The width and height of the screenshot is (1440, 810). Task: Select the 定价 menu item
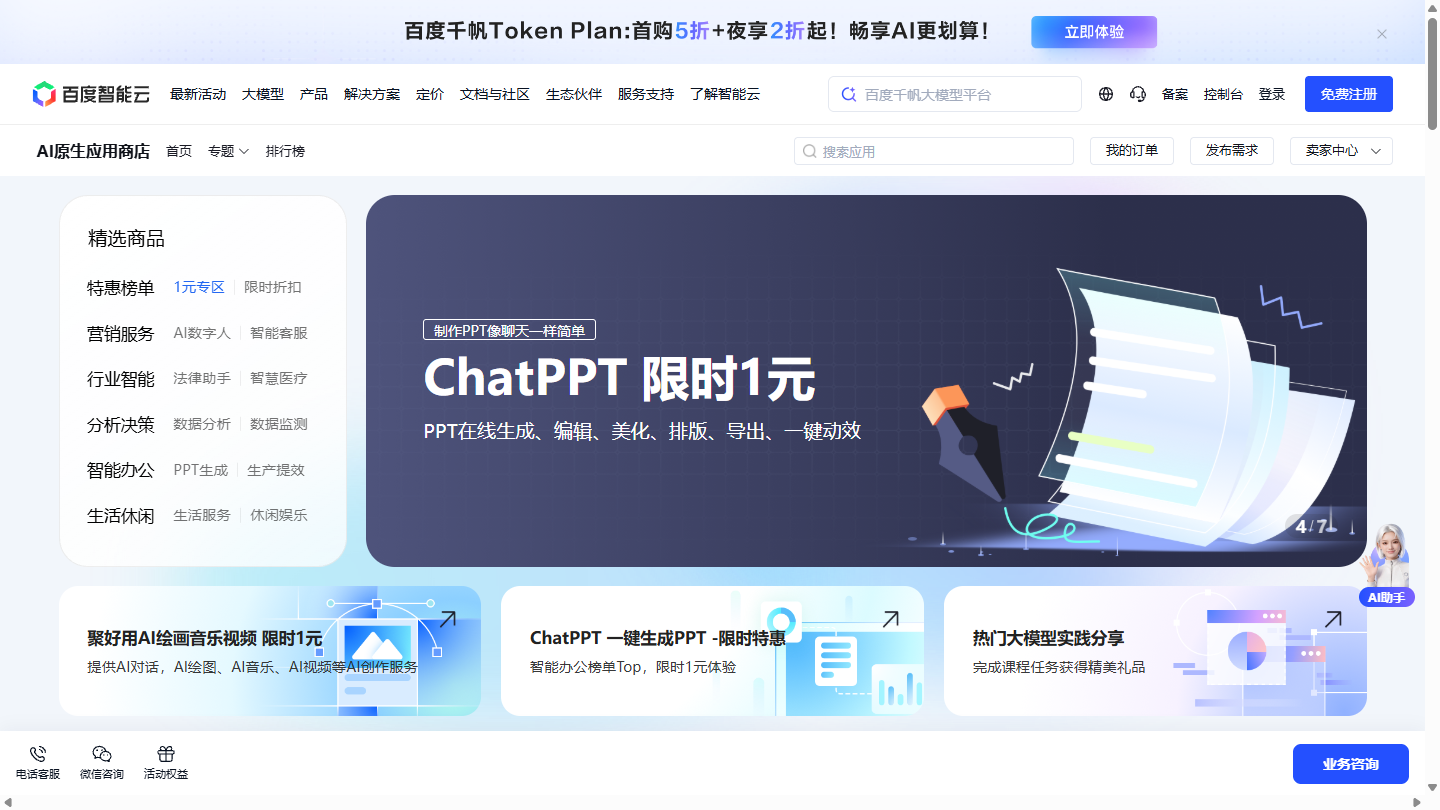point(430,94)
